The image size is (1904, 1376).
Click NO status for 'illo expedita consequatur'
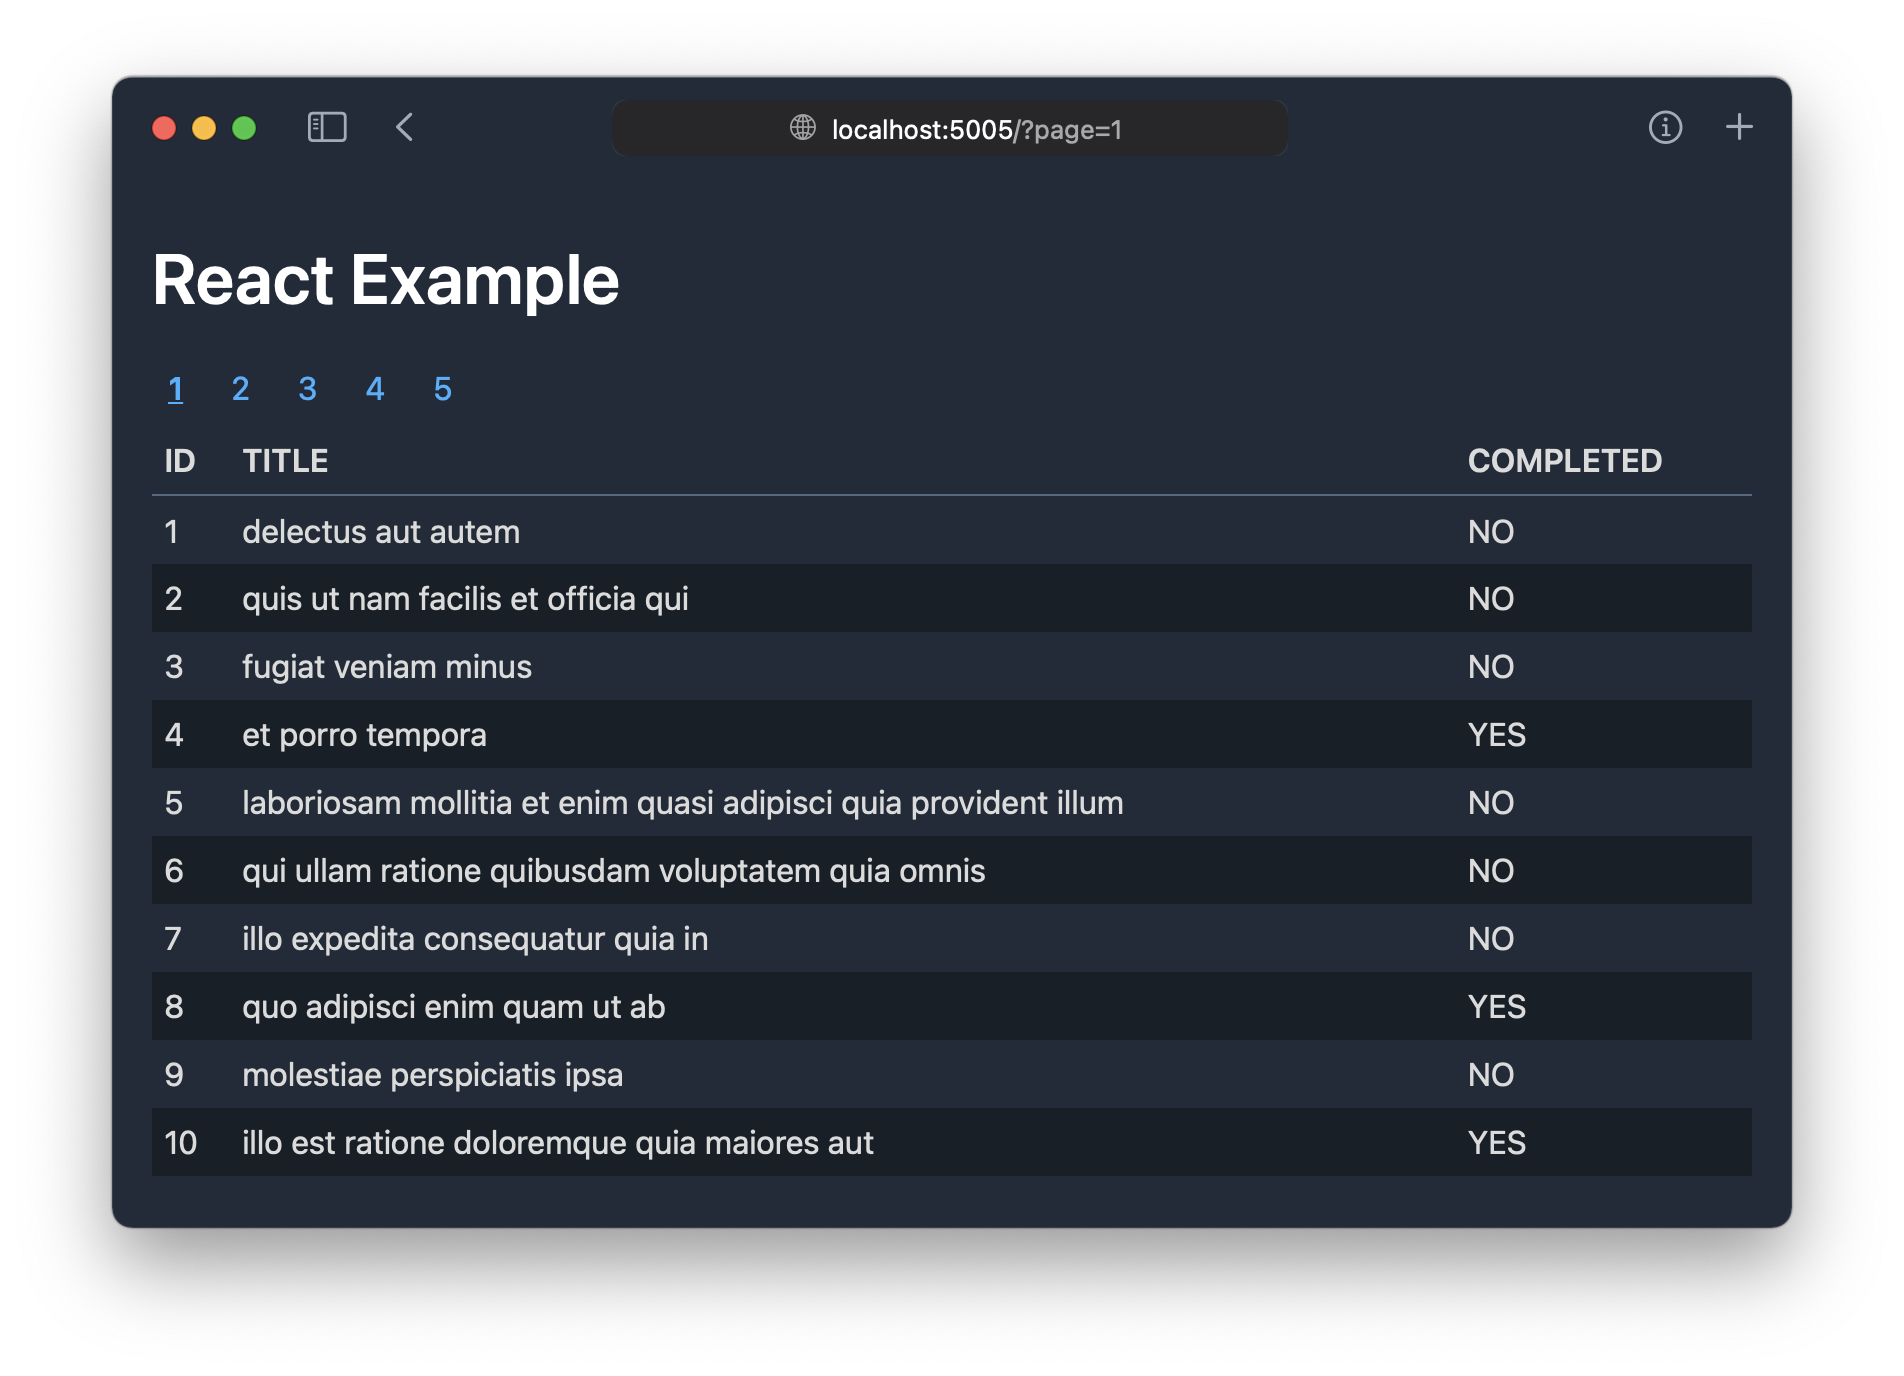(1491, 939)
